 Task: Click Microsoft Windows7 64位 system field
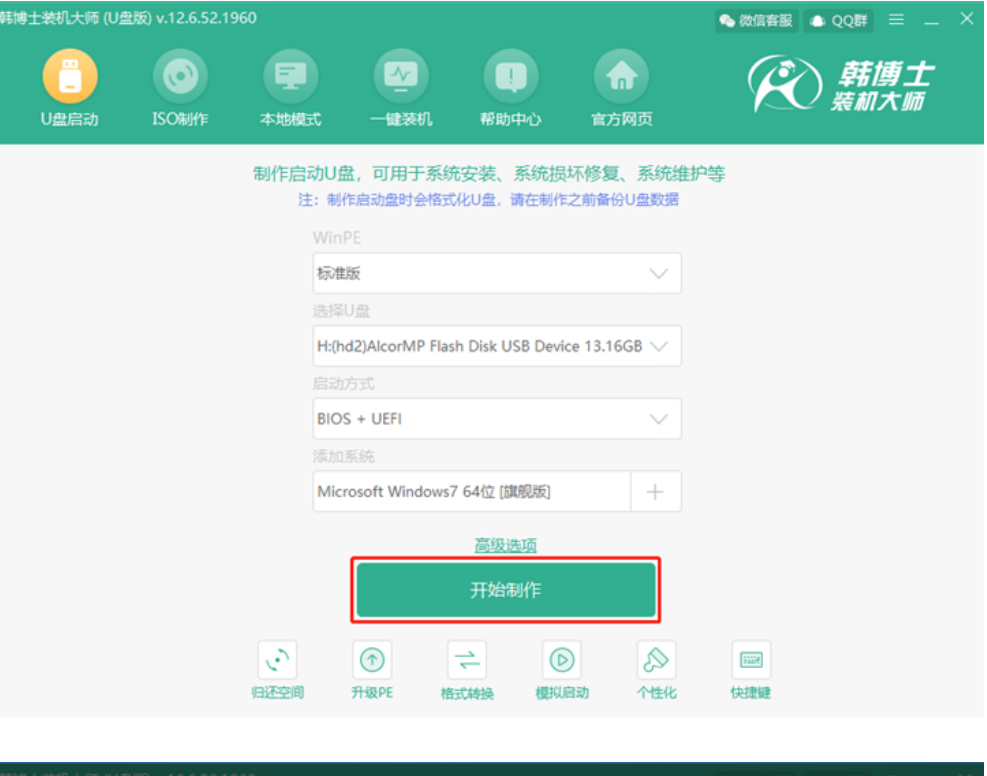471,492
